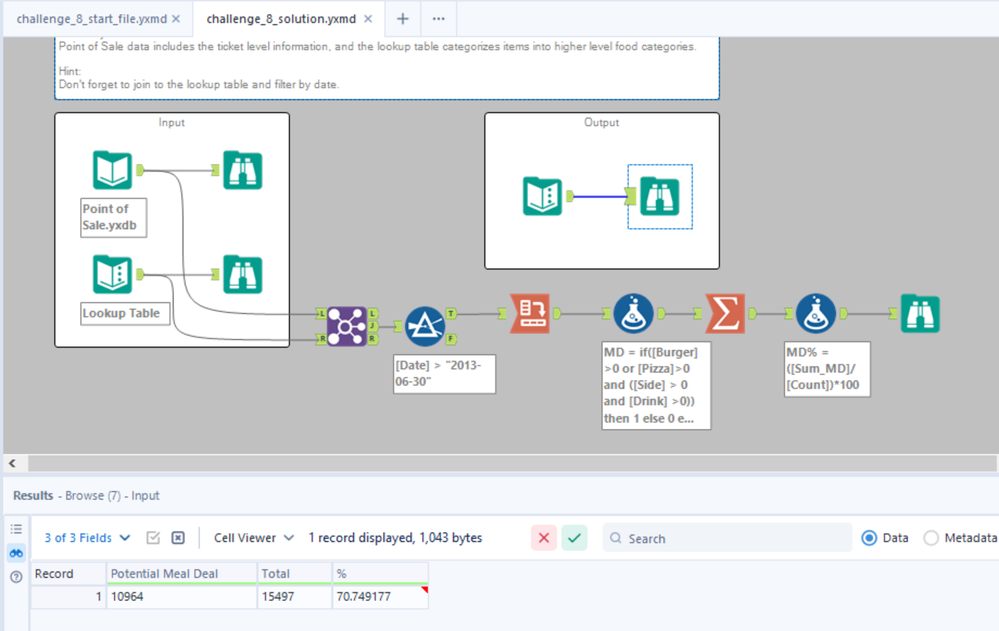Click the green checkmark apply button
The width and height of the screenshot is (999, 631).
click(x=574, y=538)
